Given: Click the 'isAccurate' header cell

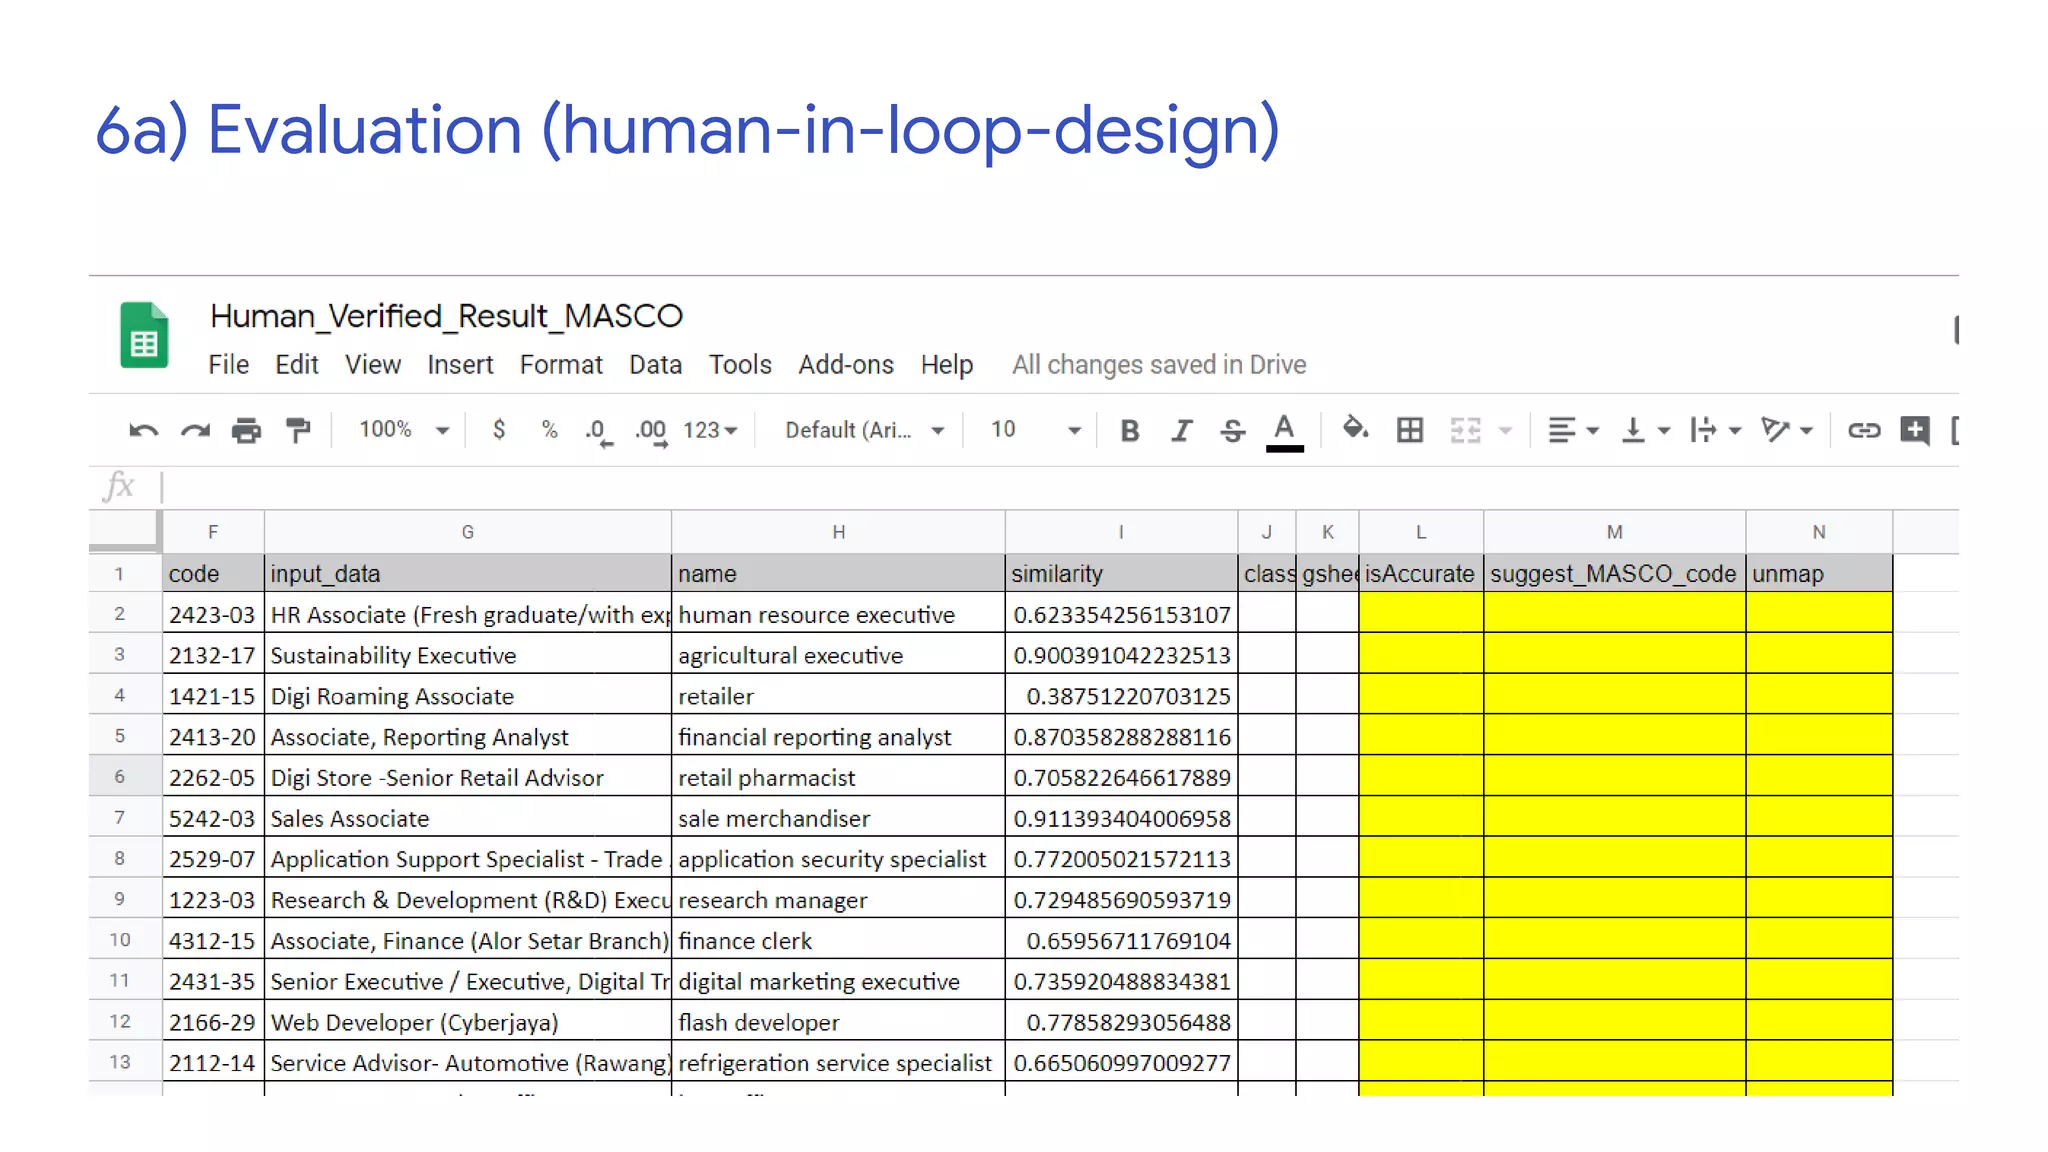Looking at the screenshot, I should (1420, 573).
